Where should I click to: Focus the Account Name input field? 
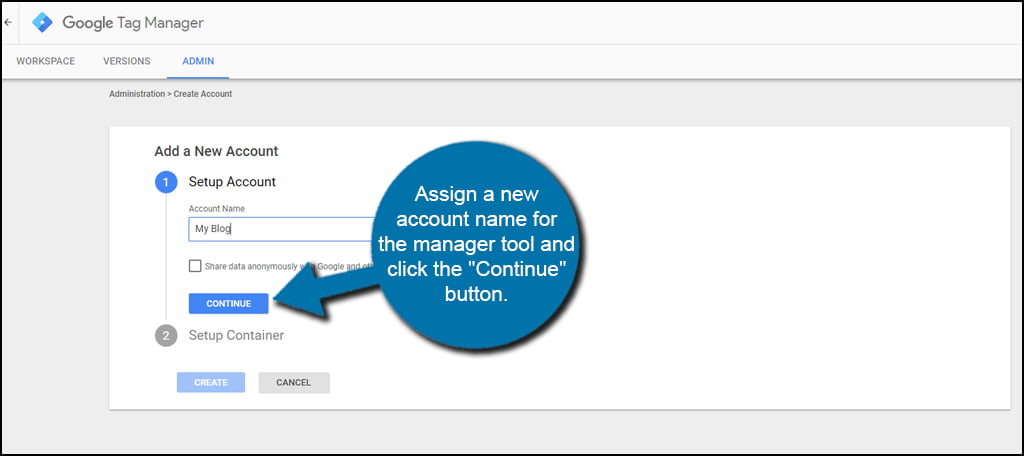coord(281,229)
